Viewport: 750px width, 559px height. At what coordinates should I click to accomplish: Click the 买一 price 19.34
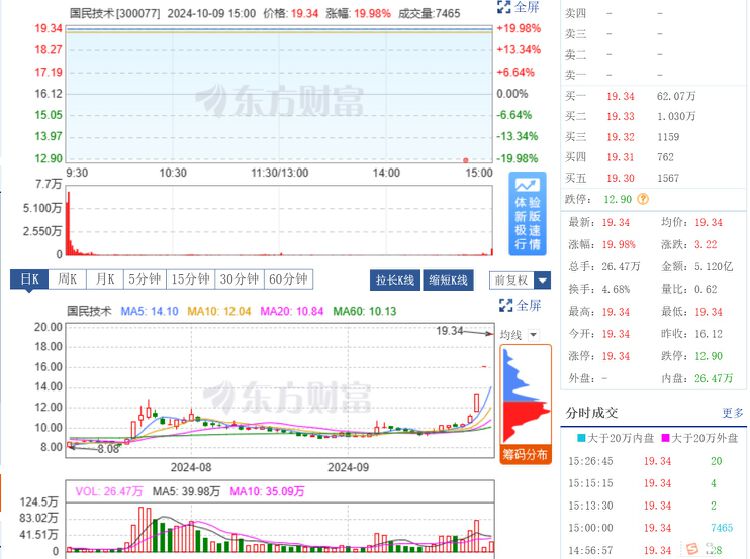pos(620,96)
